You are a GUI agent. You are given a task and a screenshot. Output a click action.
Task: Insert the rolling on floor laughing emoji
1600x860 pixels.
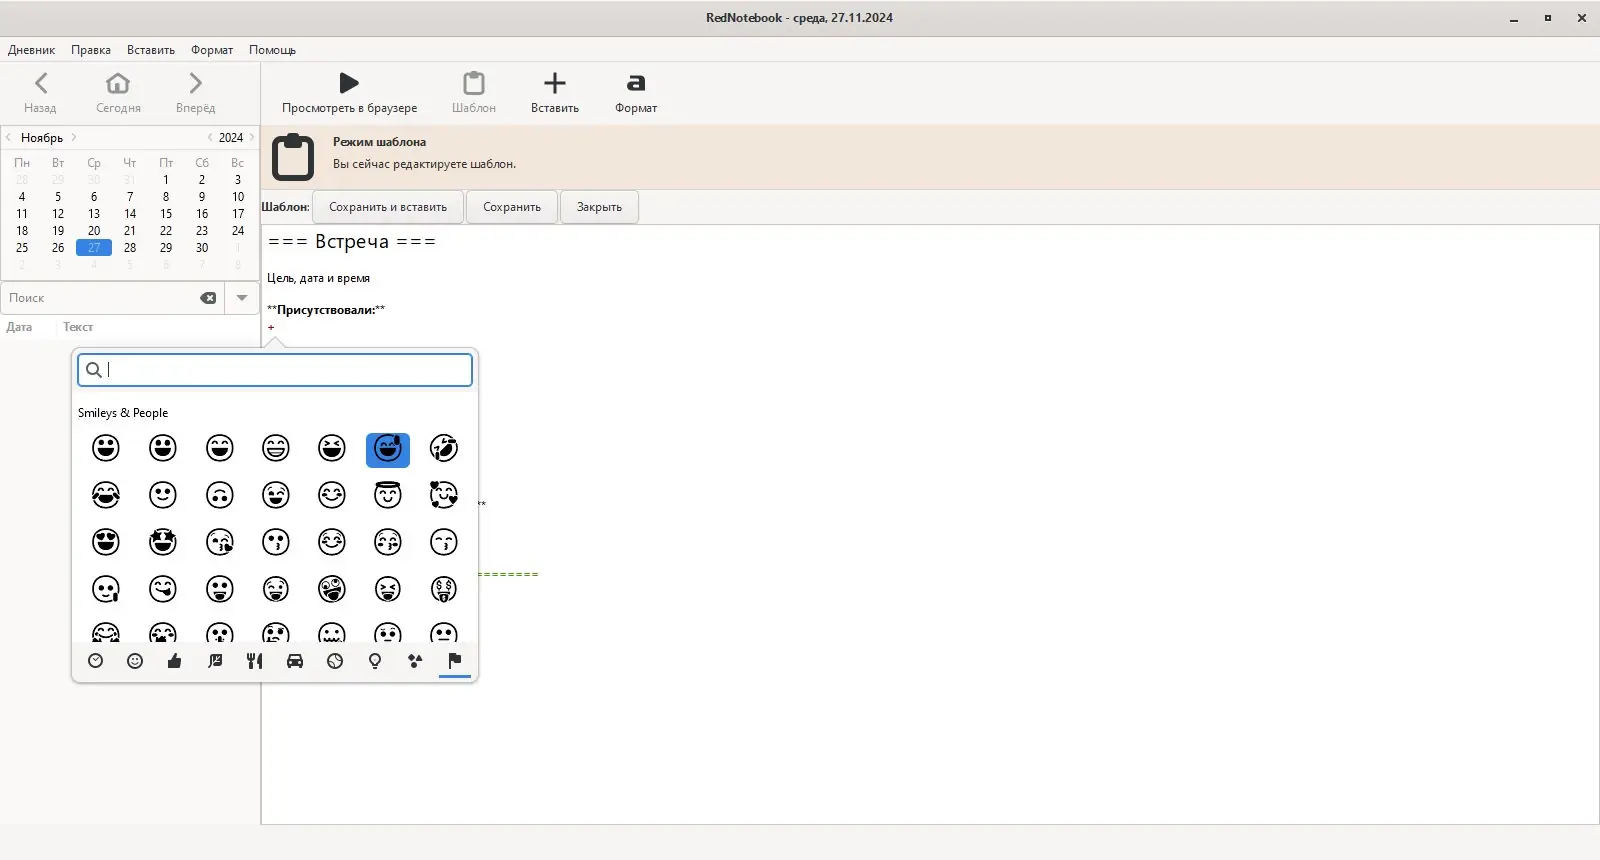[444, 449]
